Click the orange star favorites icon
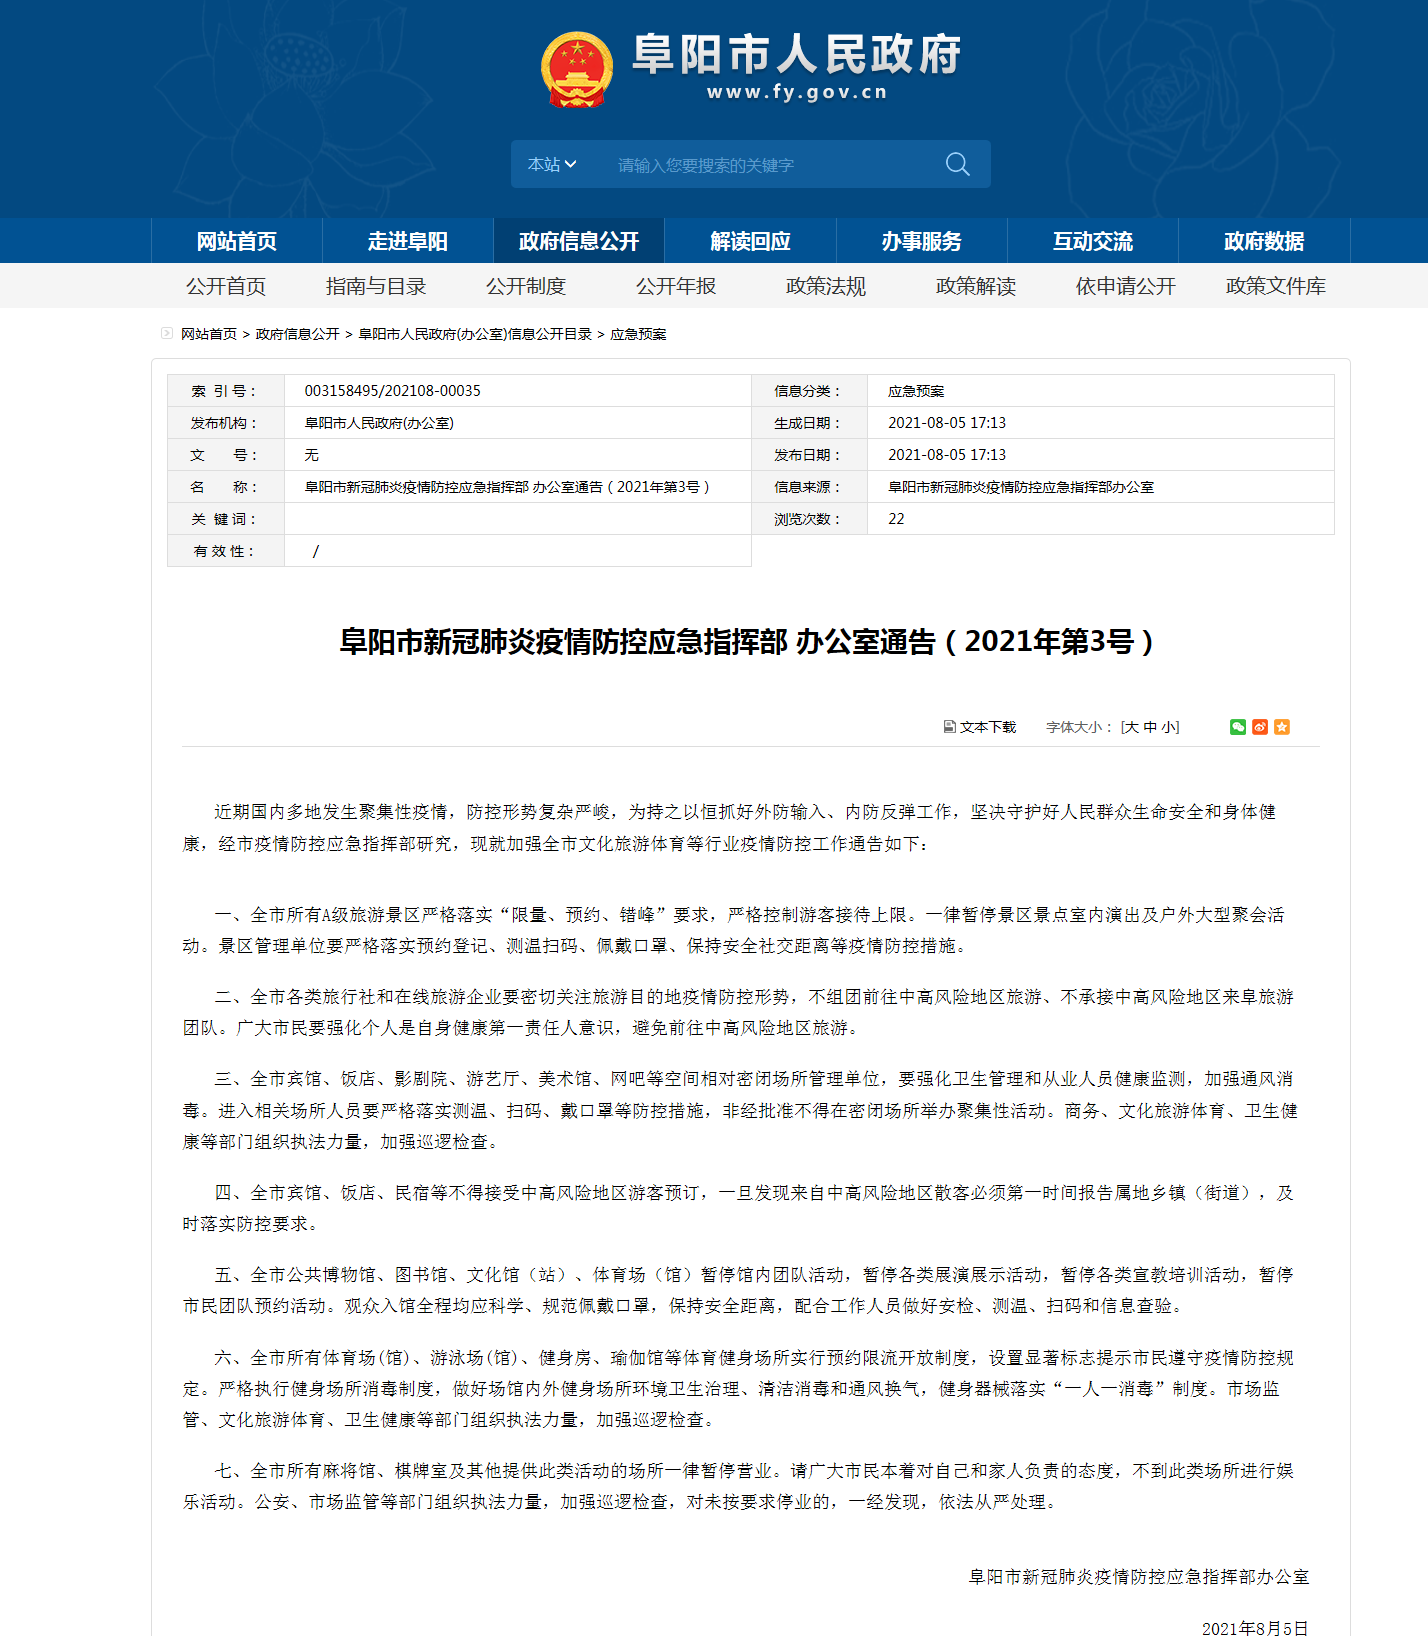The width and height of the screenshot is (1428, 1636). [1282, 727]
